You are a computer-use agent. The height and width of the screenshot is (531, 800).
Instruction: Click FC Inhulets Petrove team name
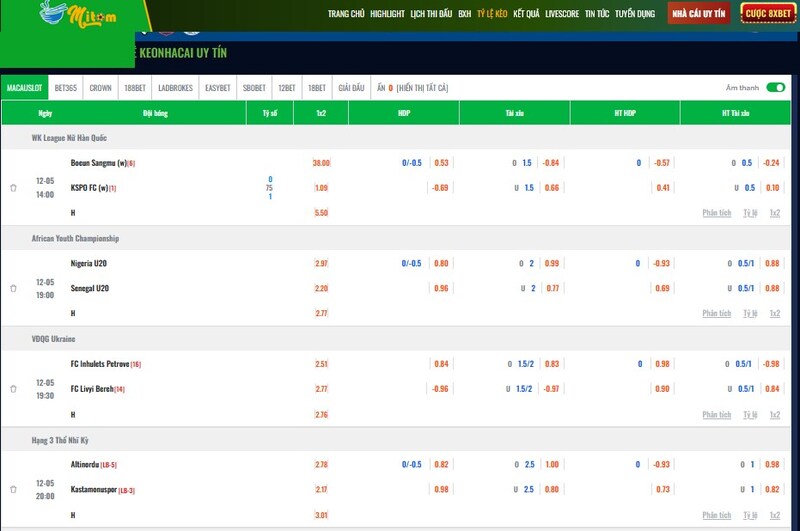100,364
